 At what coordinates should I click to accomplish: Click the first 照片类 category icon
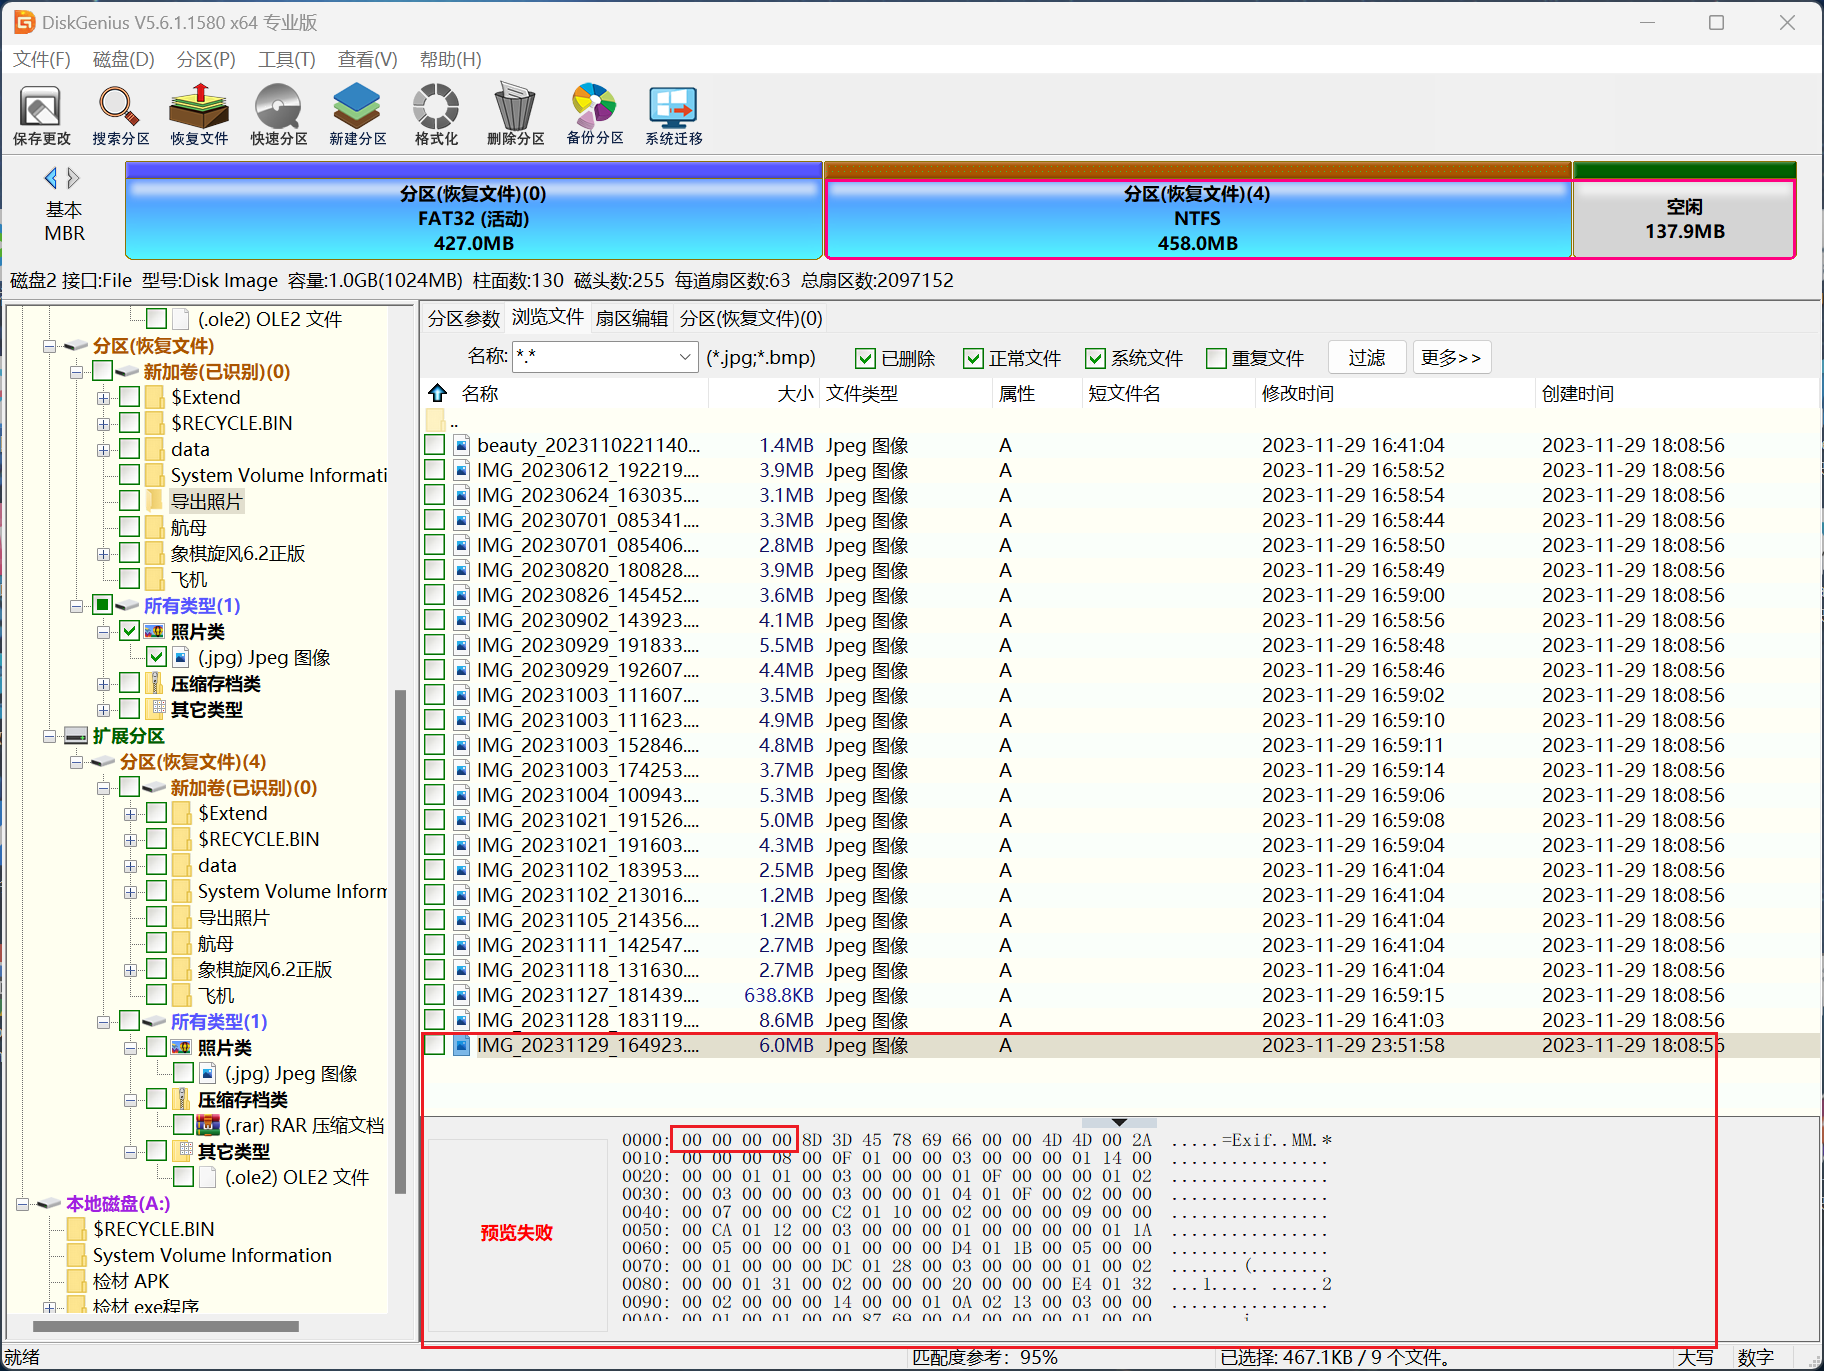point(154,632)
